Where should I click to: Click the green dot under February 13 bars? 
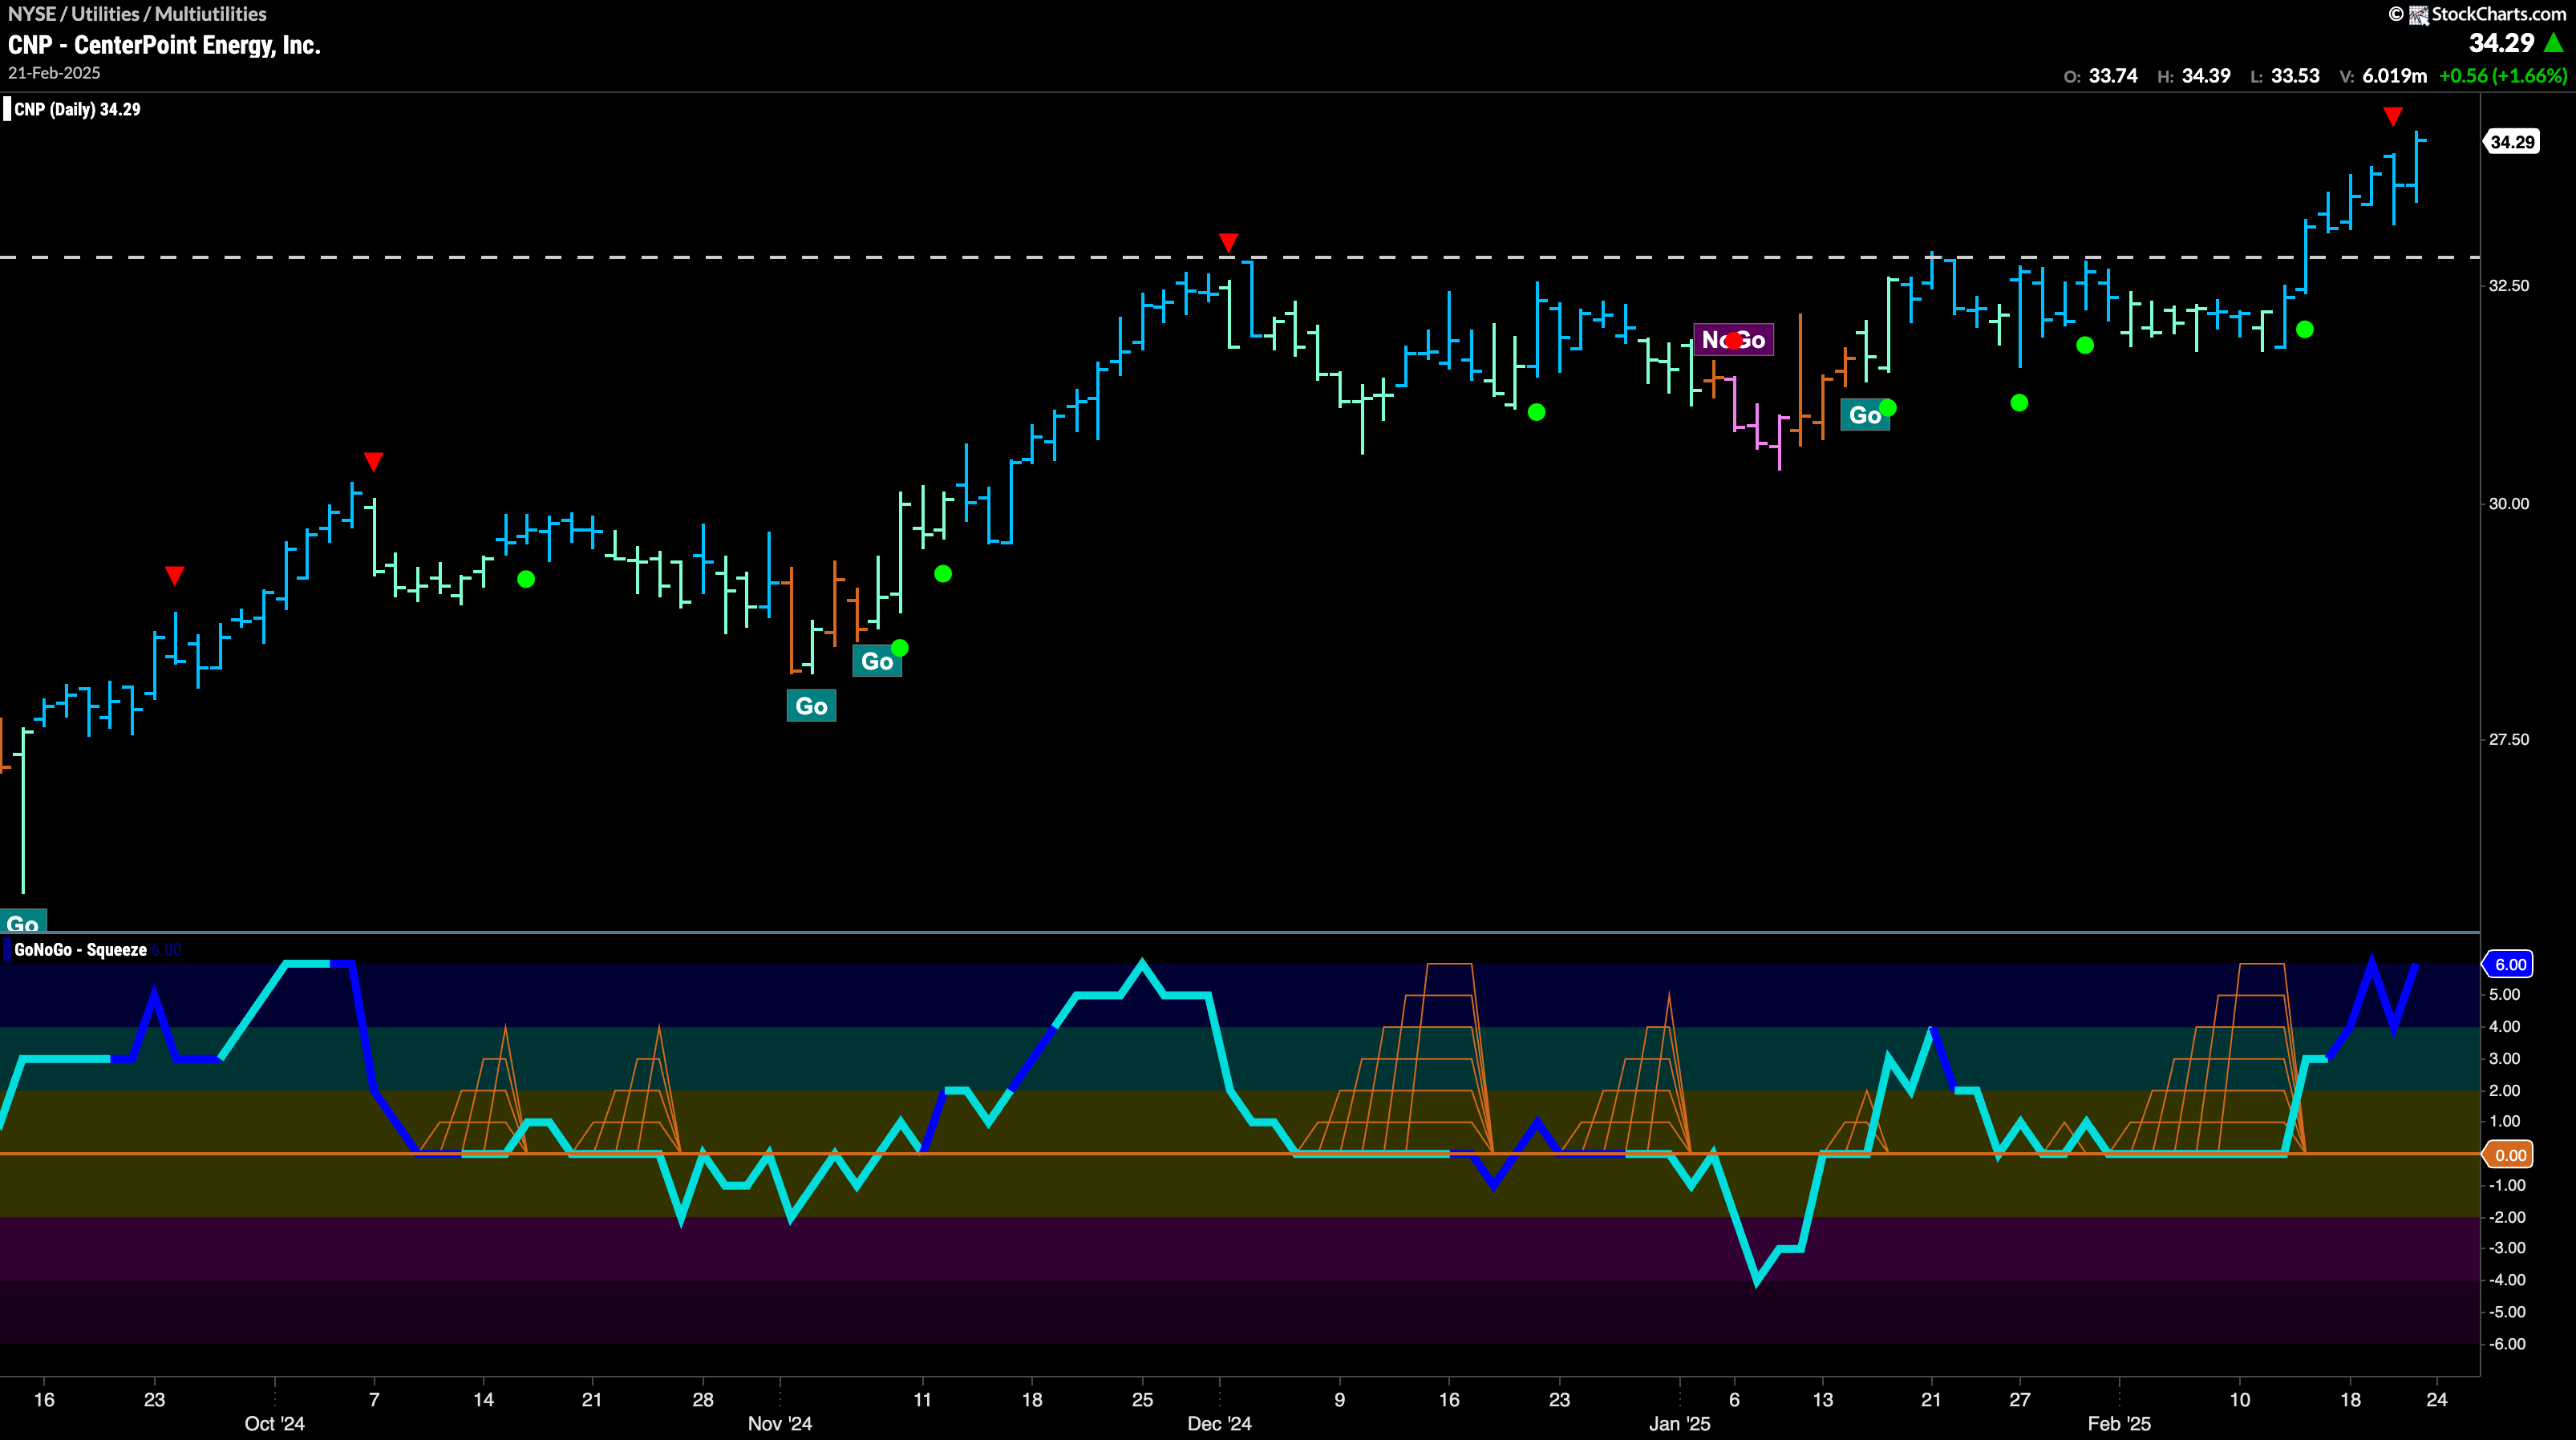point(2304,329)
